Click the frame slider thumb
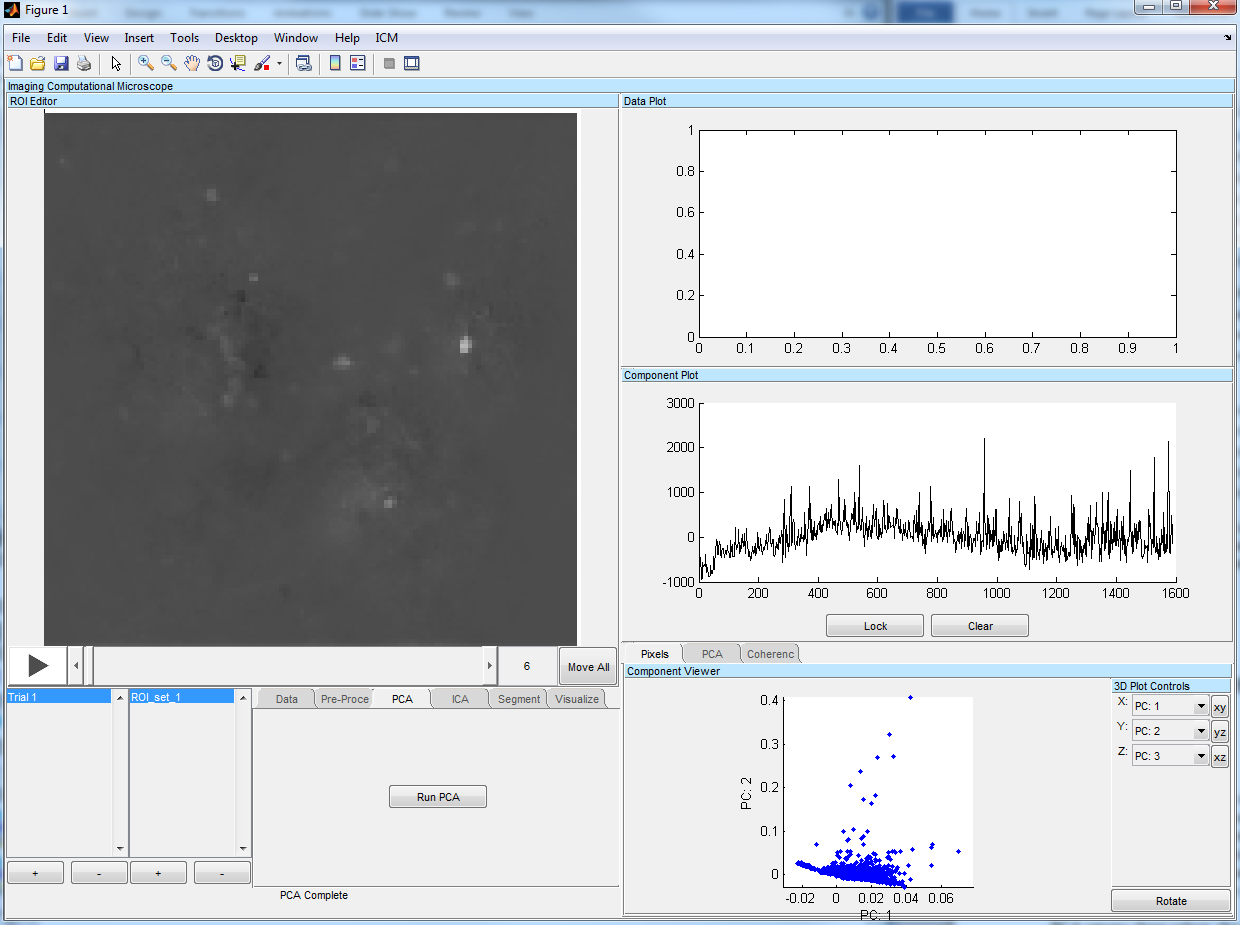The width and height of the screenshot is (1240, 925). pyautogui.click(x=88, y=665)
